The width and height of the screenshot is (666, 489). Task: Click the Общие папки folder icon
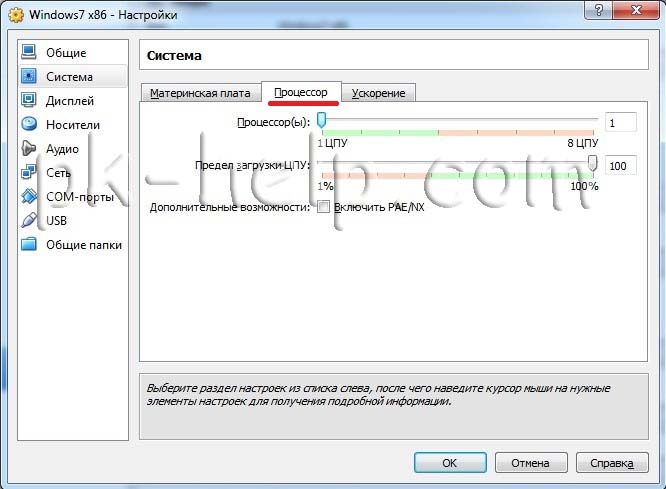[29, 244]
